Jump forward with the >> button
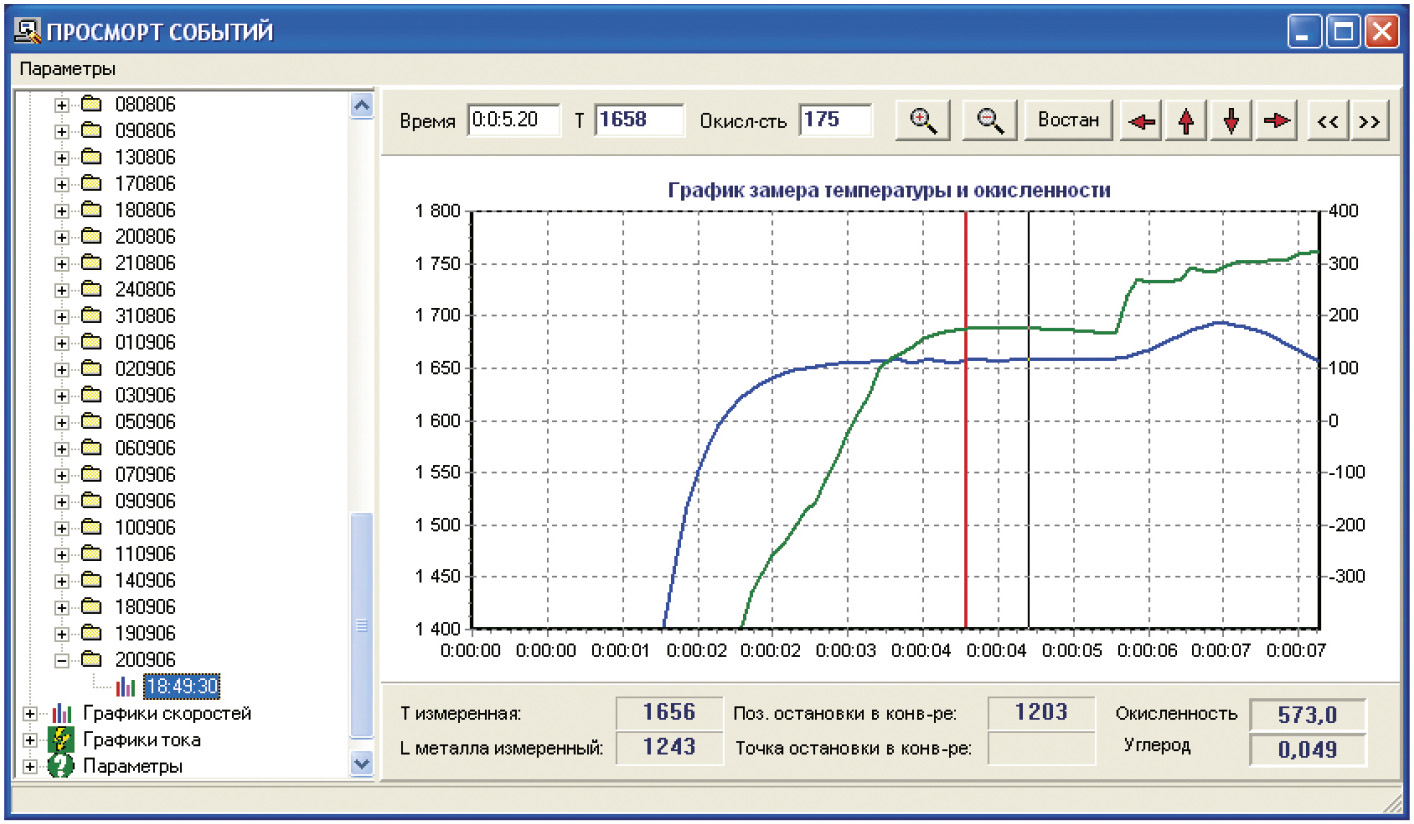Screen dimensions: 1414x824 coord(1369,121)
